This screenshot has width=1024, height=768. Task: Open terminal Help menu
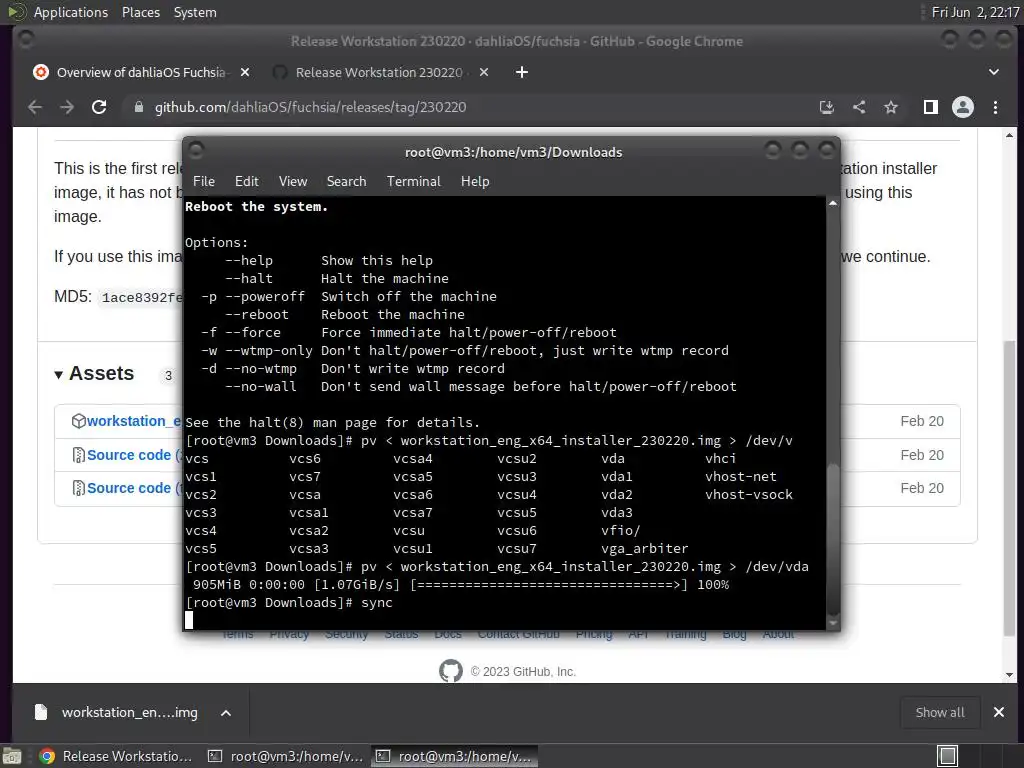(x=475, y=182)
